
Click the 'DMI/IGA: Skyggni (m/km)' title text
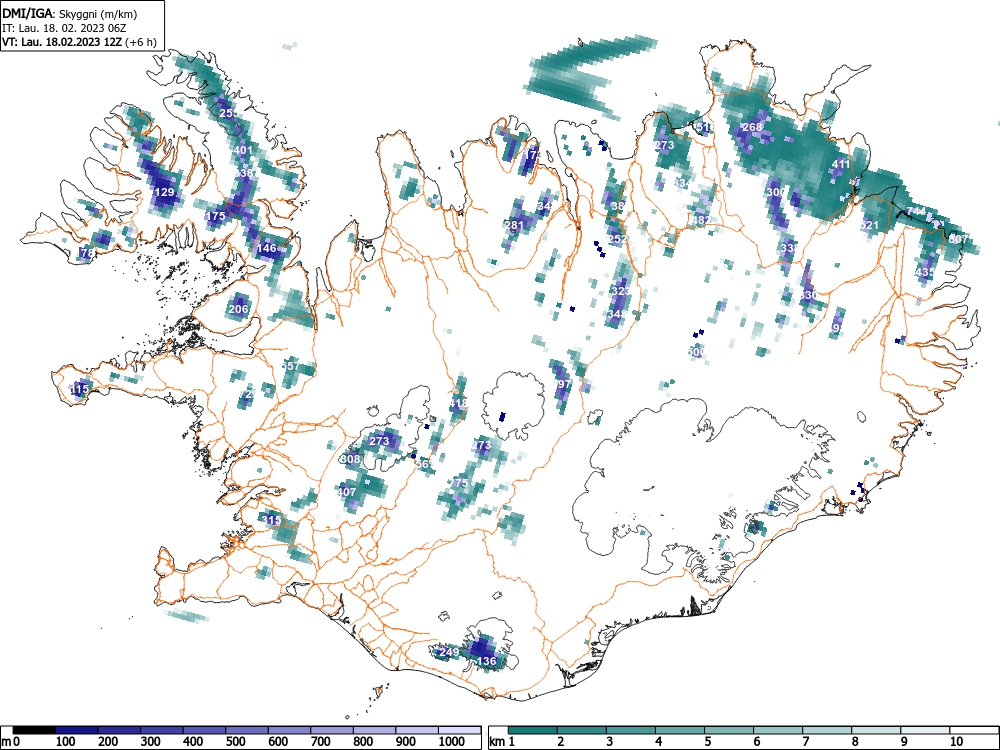[x=70, y=13]
